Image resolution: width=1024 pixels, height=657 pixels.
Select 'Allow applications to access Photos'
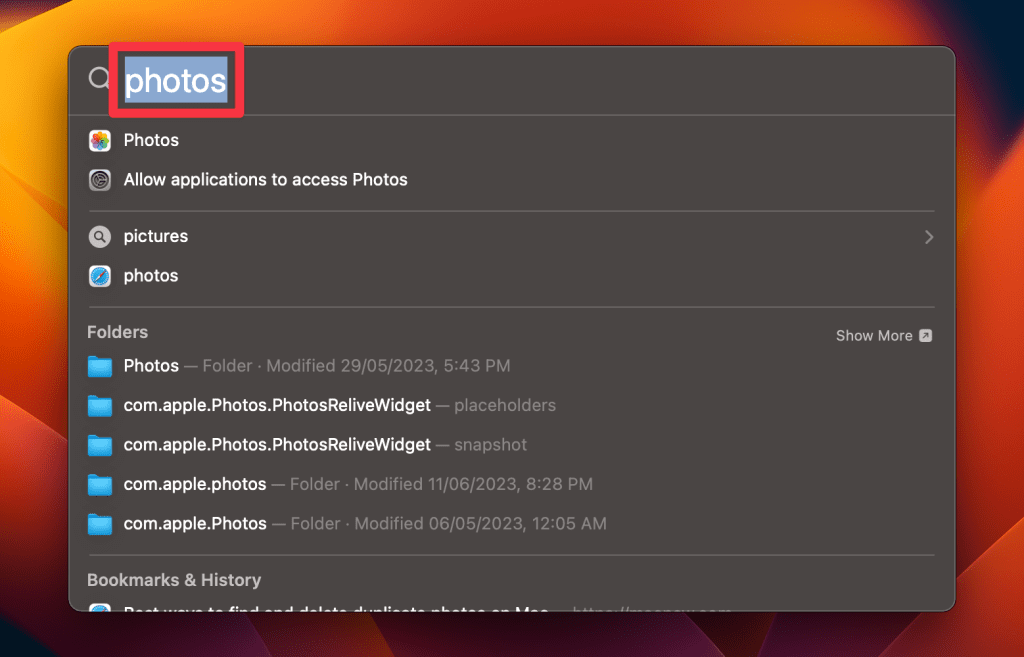[x=265, y=180]
